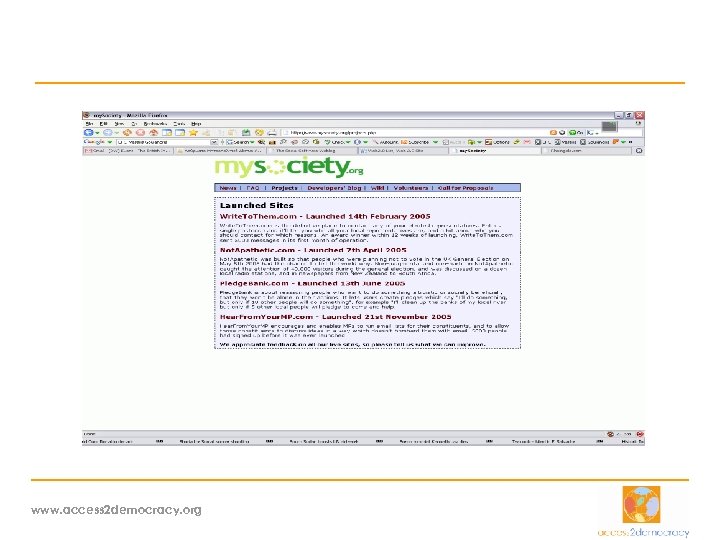The image size is (720, 540).
Task: Expand the Check spelling dropdown
Action: pos(348,142)
